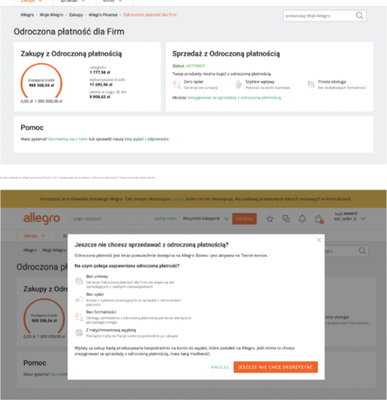Click the Anuluj button in dialog
This screenshot has height=400, width=387.
pos(220,367)
